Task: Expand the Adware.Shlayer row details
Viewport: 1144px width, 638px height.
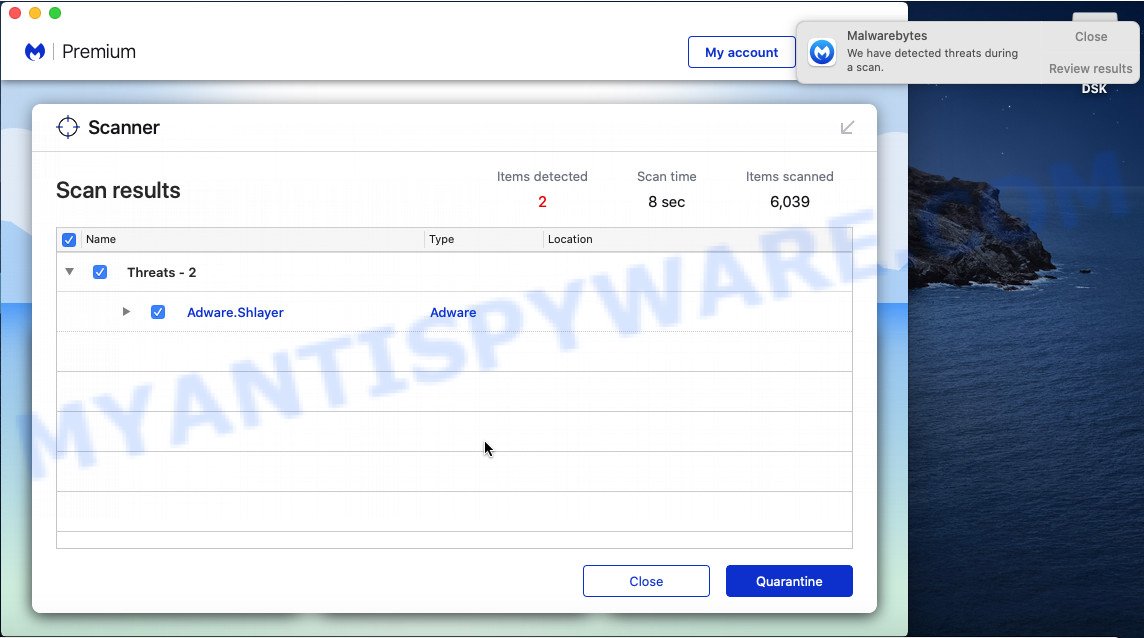Action: [x=126, y=312]
